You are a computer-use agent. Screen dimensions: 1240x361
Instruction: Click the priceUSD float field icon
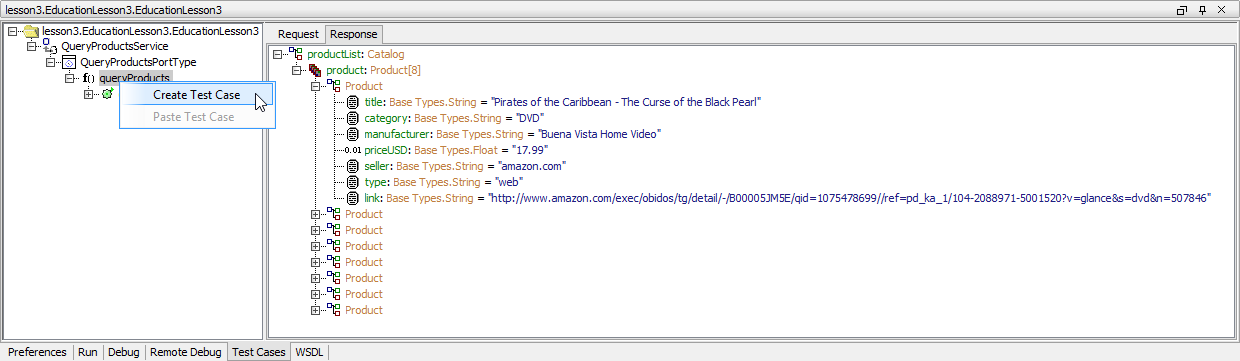(353, 150)
